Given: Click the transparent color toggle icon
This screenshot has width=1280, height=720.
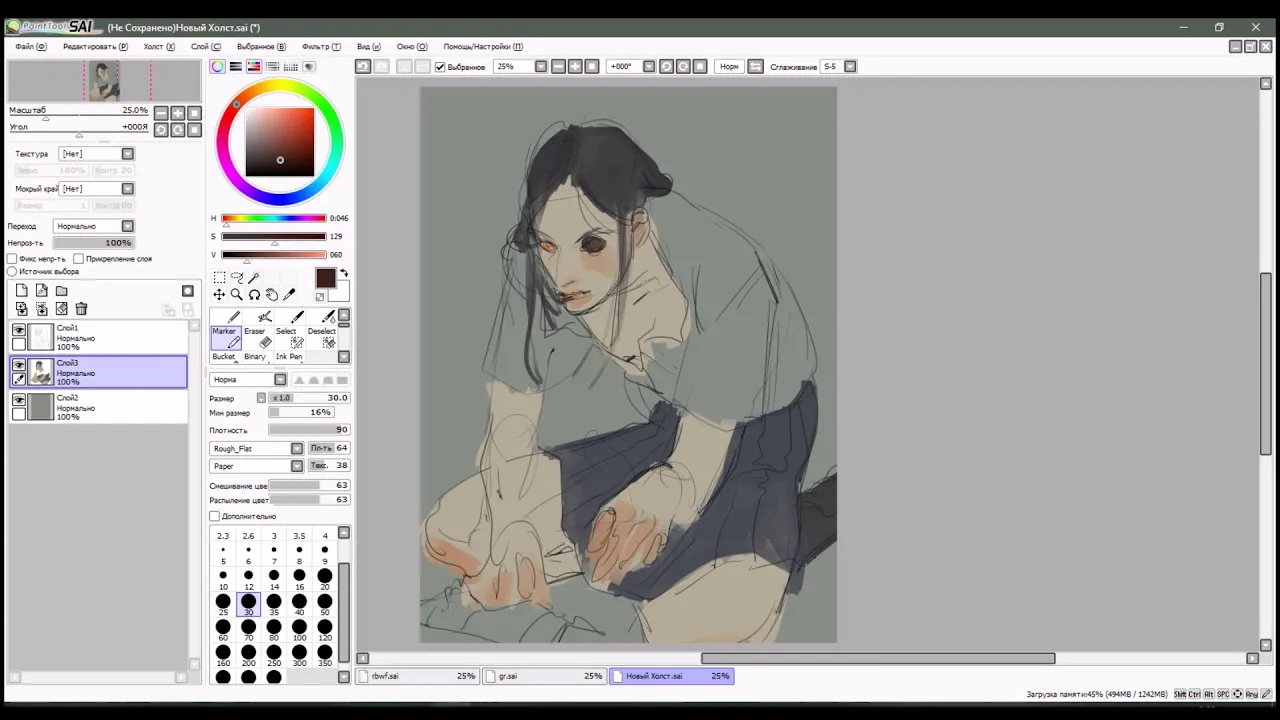Looking at the screenshot, I should pyautogui.click(x=320, y=296).
